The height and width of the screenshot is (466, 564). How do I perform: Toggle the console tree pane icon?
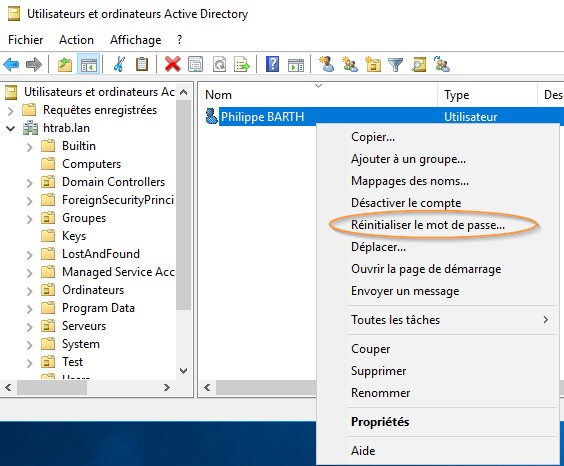(x=88, y=65)
